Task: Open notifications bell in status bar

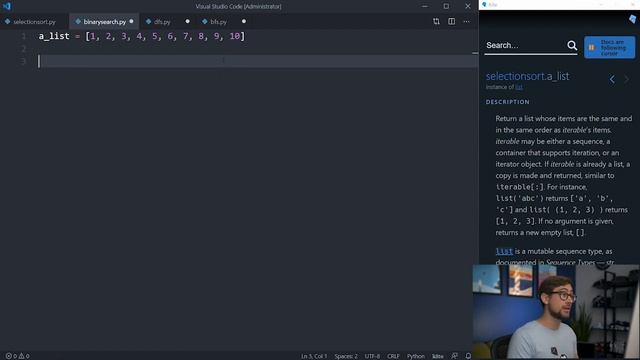Action: (468, 356)
